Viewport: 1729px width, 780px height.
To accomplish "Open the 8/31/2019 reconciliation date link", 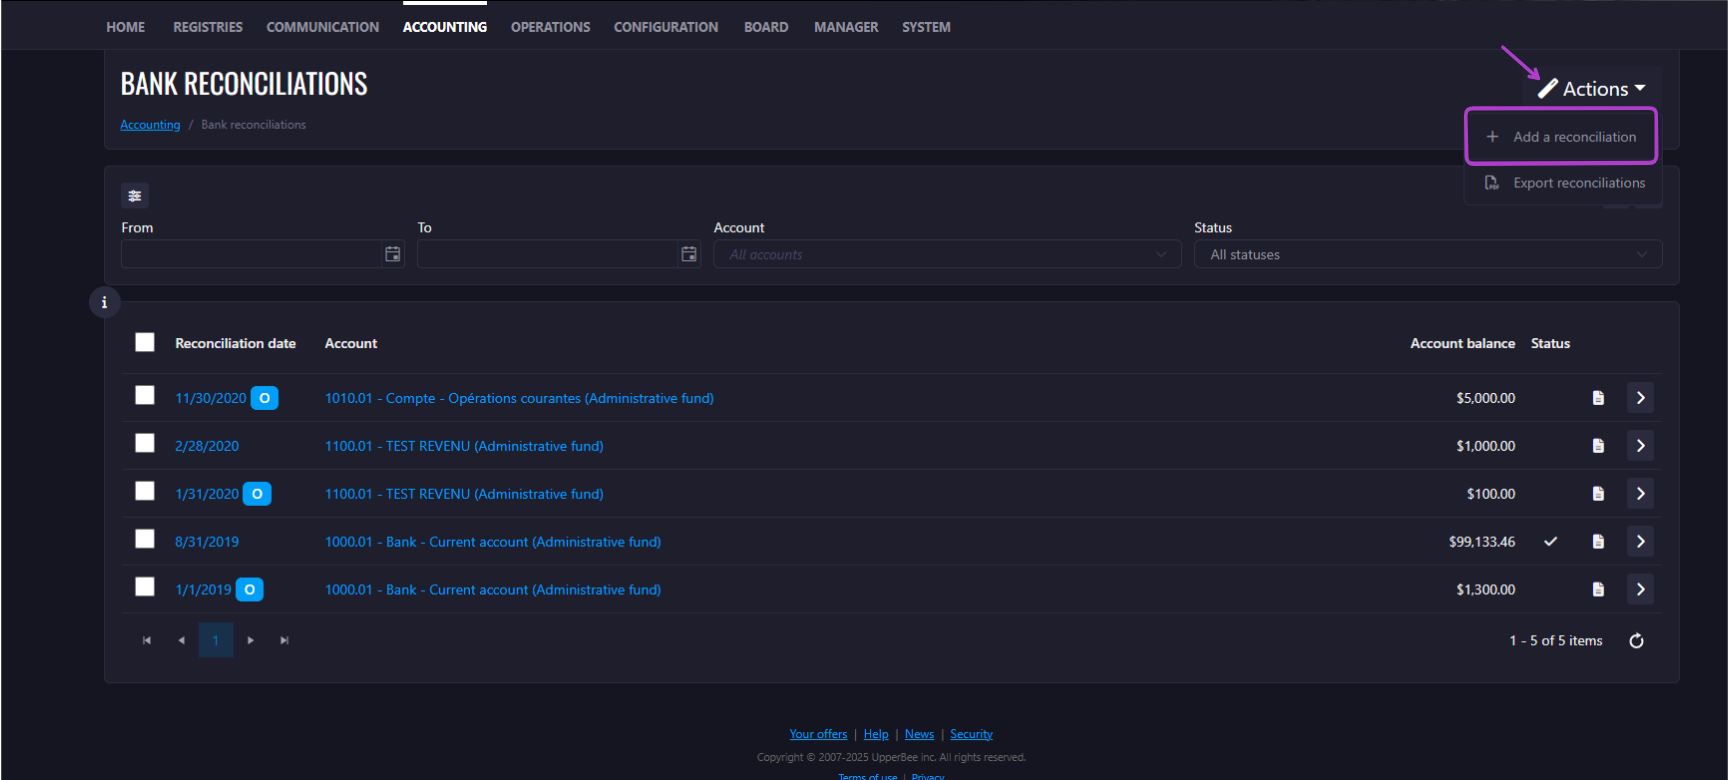I will (207, 542).
